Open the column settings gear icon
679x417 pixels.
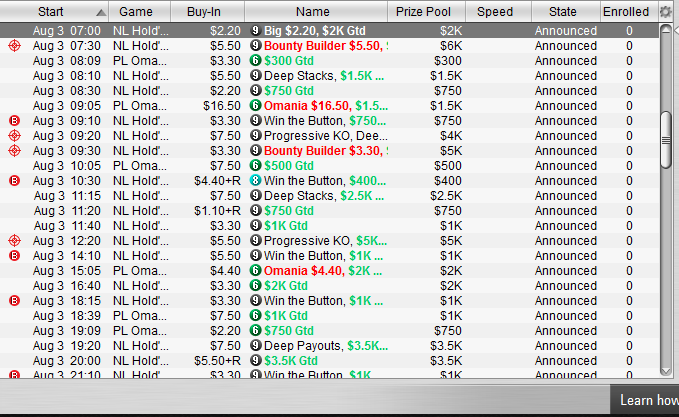[665, 12]
